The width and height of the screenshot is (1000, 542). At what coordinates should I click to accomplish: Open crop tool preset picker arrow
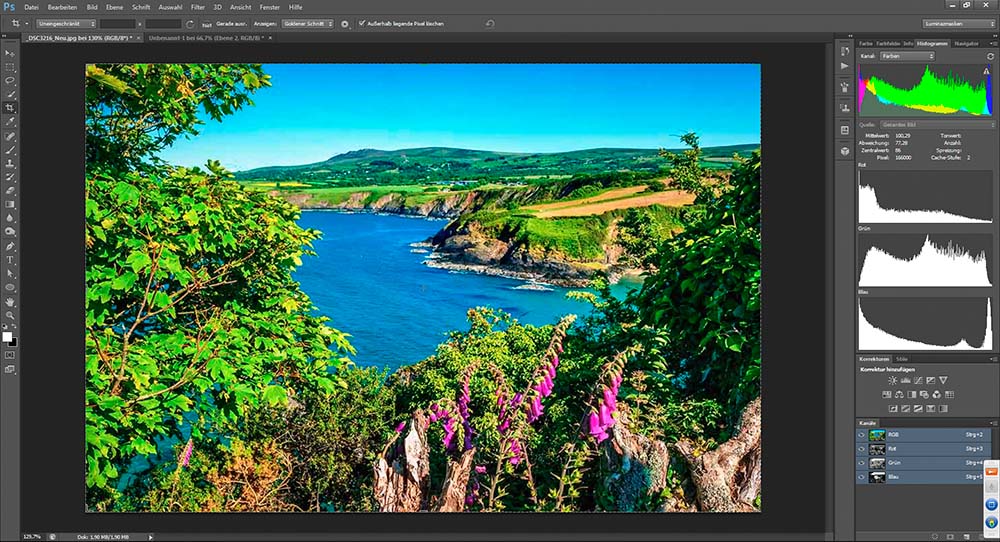point(27,24)
